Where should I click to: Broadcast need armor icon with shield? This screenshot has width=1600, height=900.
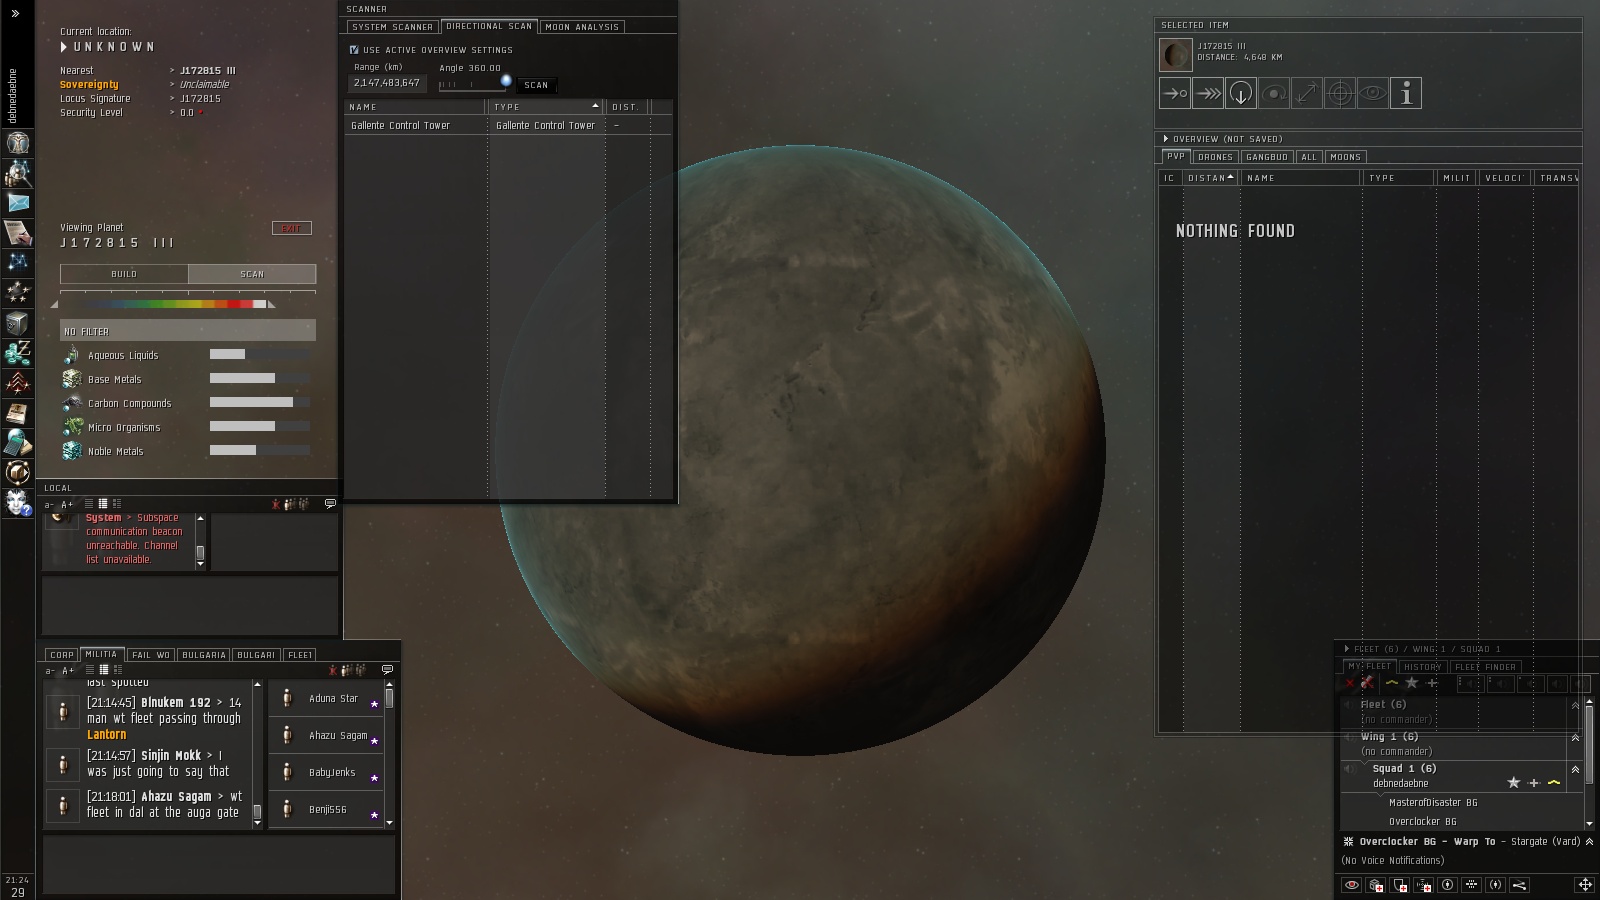pos(1400,885)
